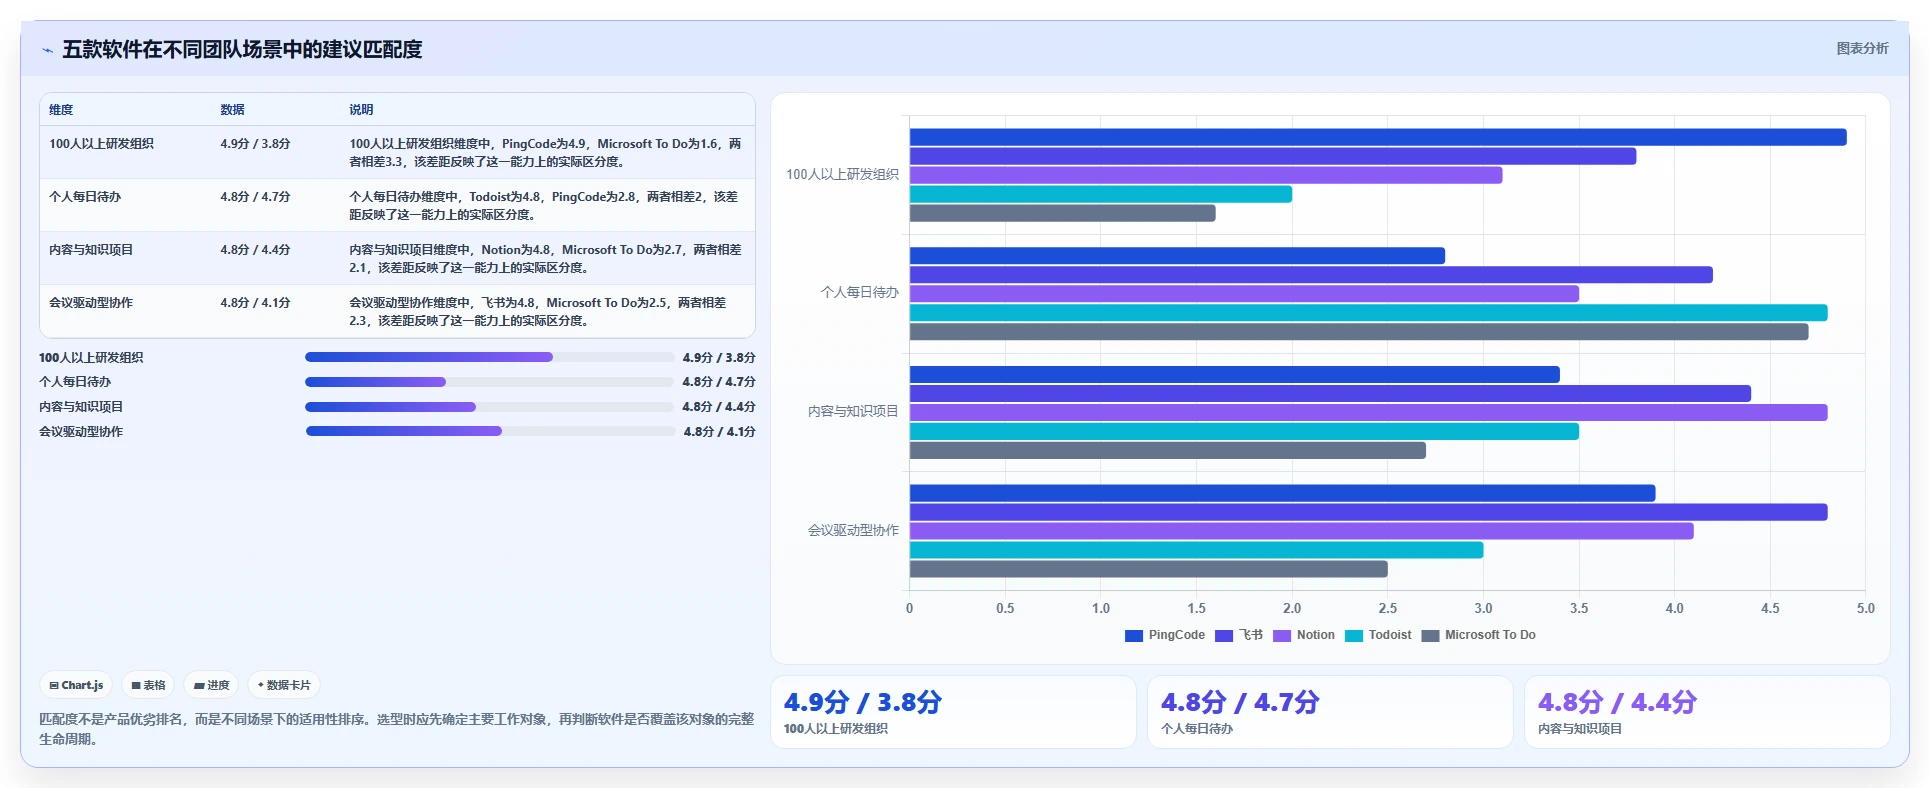The height and width of the screenshot is (788, 1930).
Task: Click Microsoft To Do bar for 会议驱动型协作
Action: point(1149,569)
